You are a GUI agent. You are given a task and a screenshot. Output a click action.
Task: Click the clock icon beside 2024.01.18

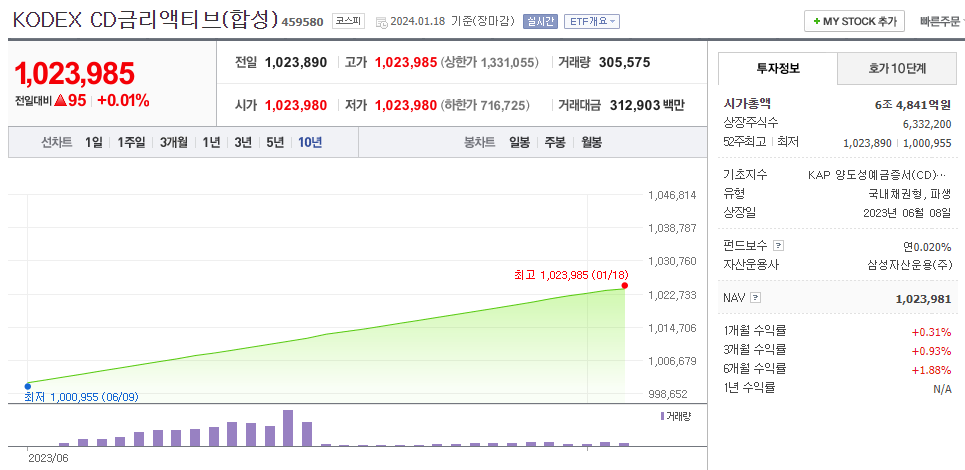(382, 22)
